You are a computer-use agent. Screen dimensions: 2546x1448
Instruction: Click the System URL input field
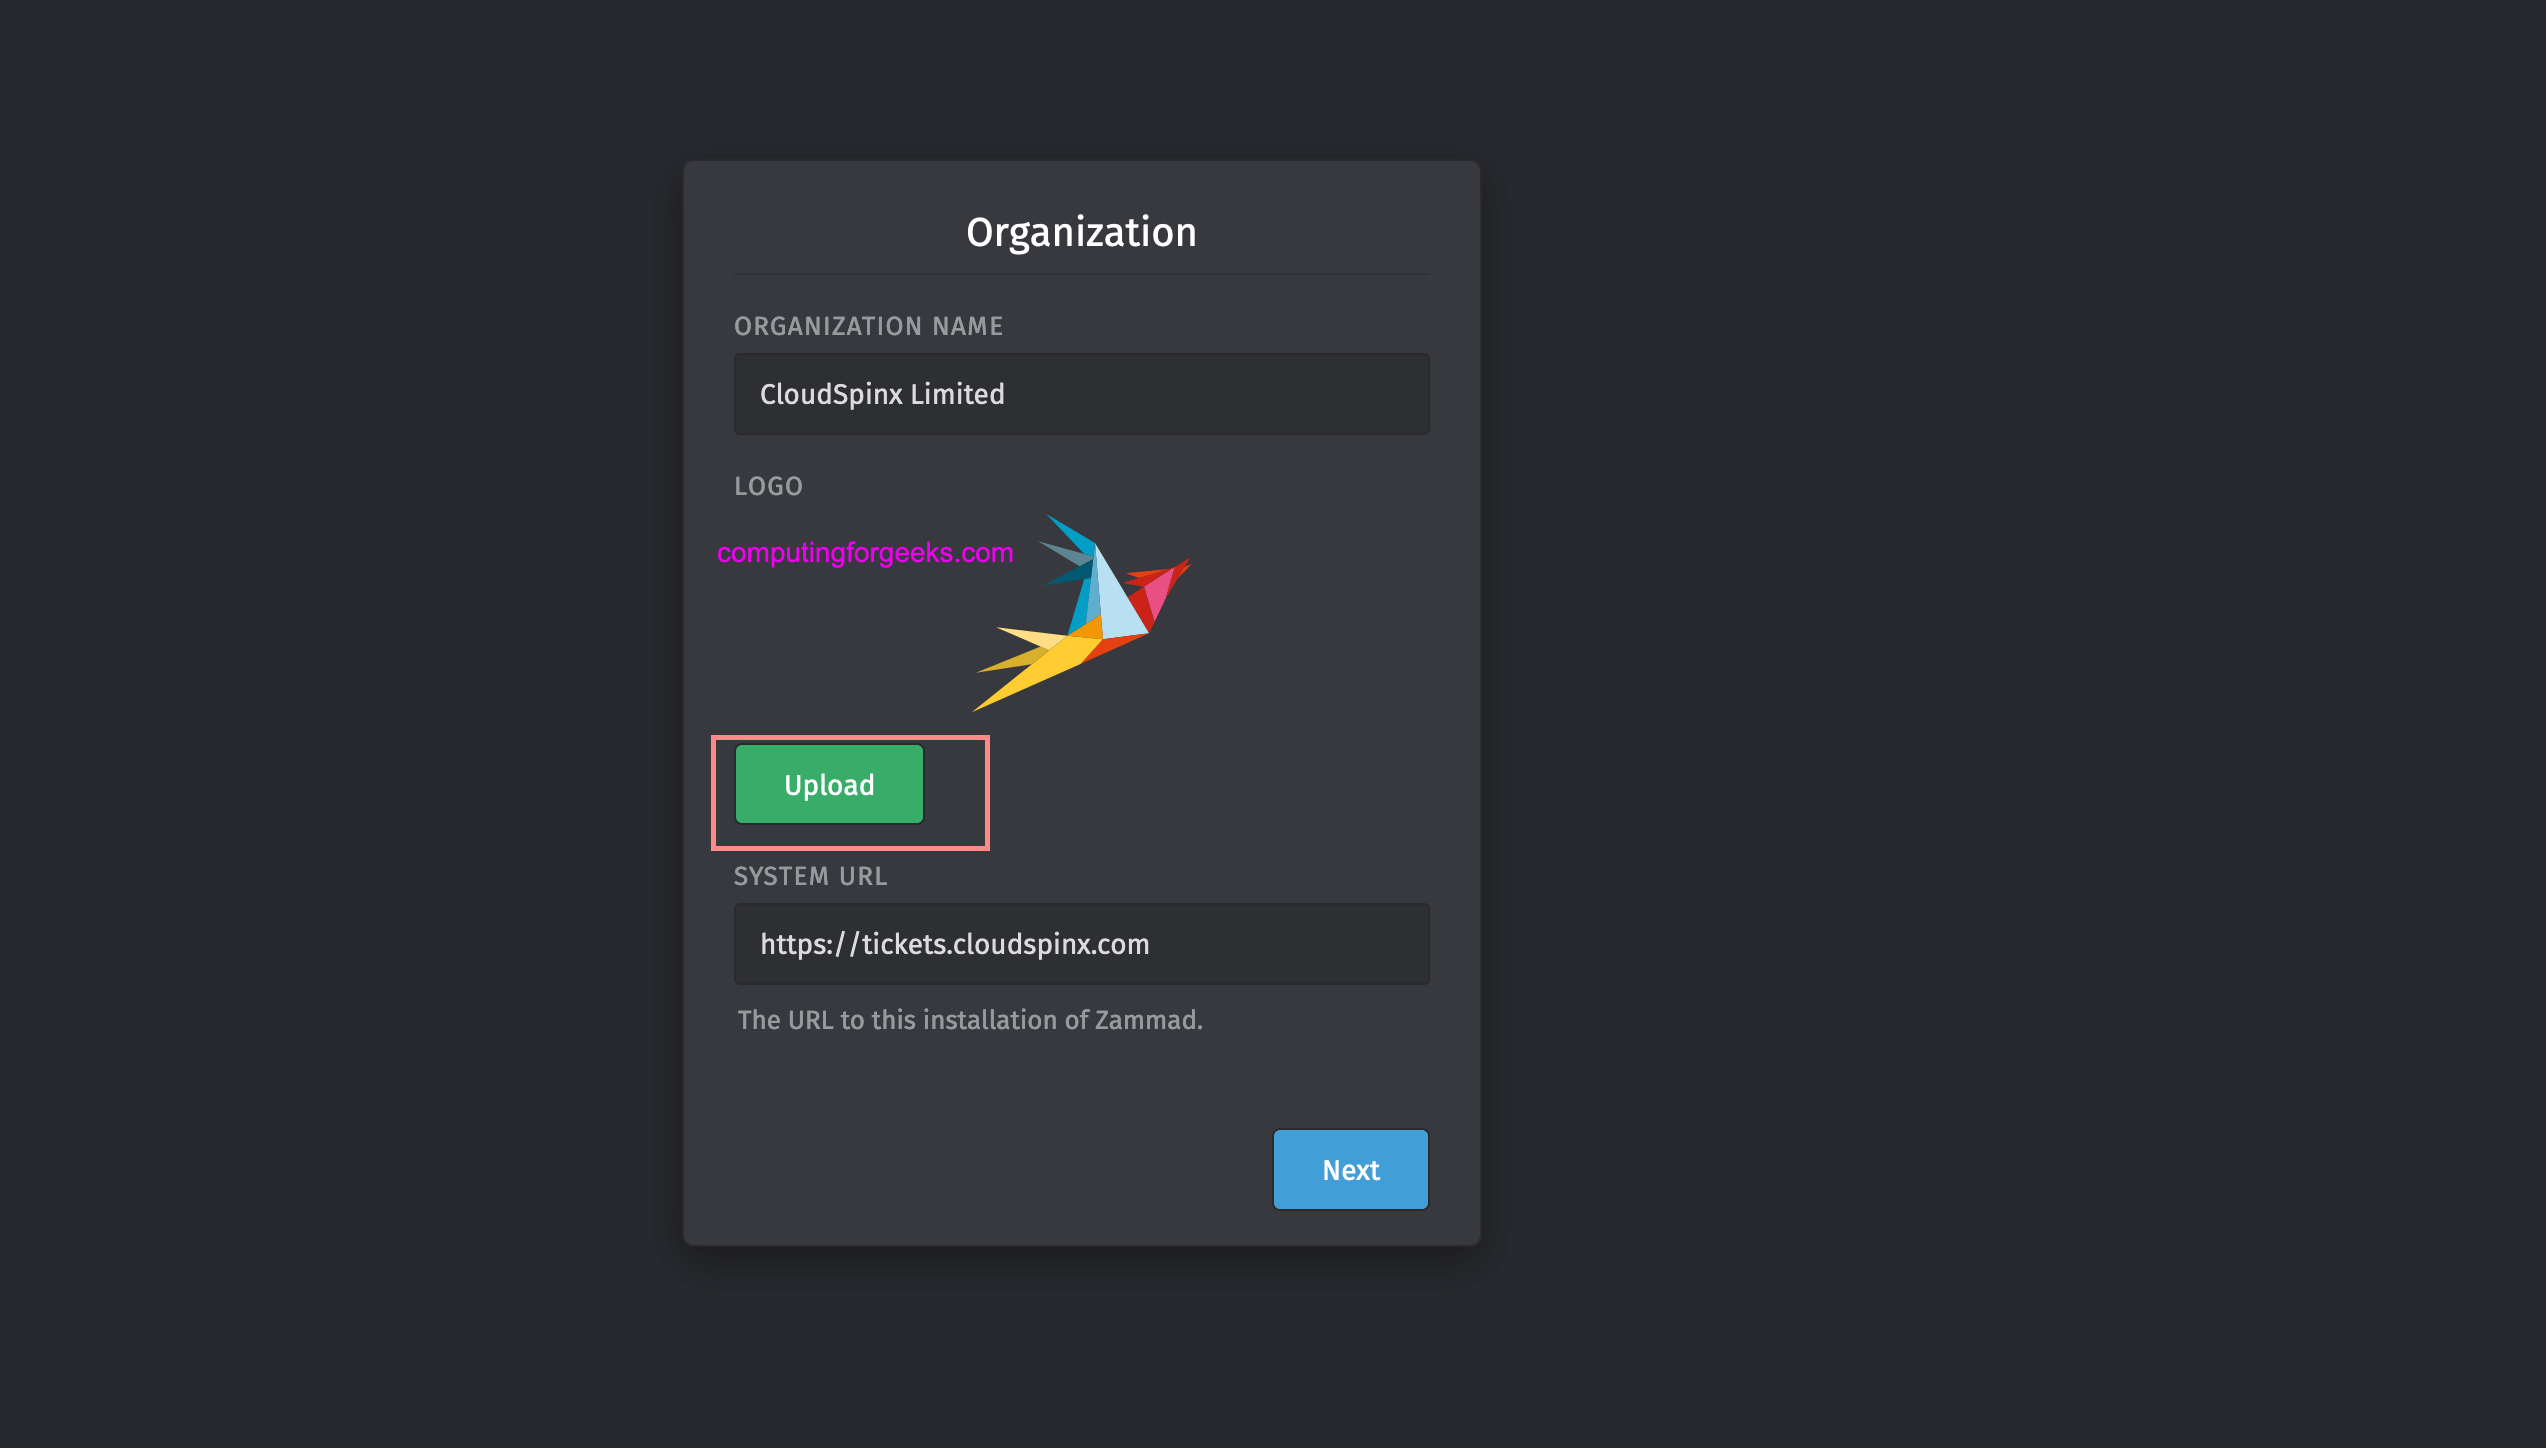point(1081,944)
